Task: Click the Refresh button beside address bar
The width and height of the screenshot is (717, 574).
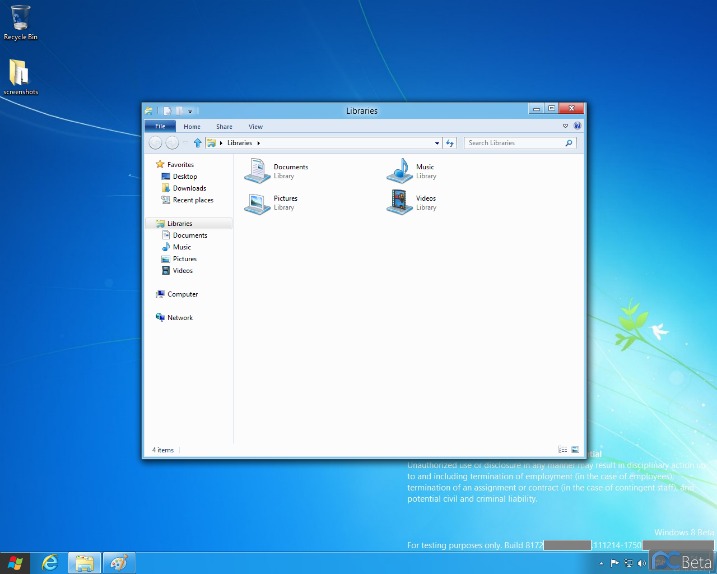Action: click(450, 143)
